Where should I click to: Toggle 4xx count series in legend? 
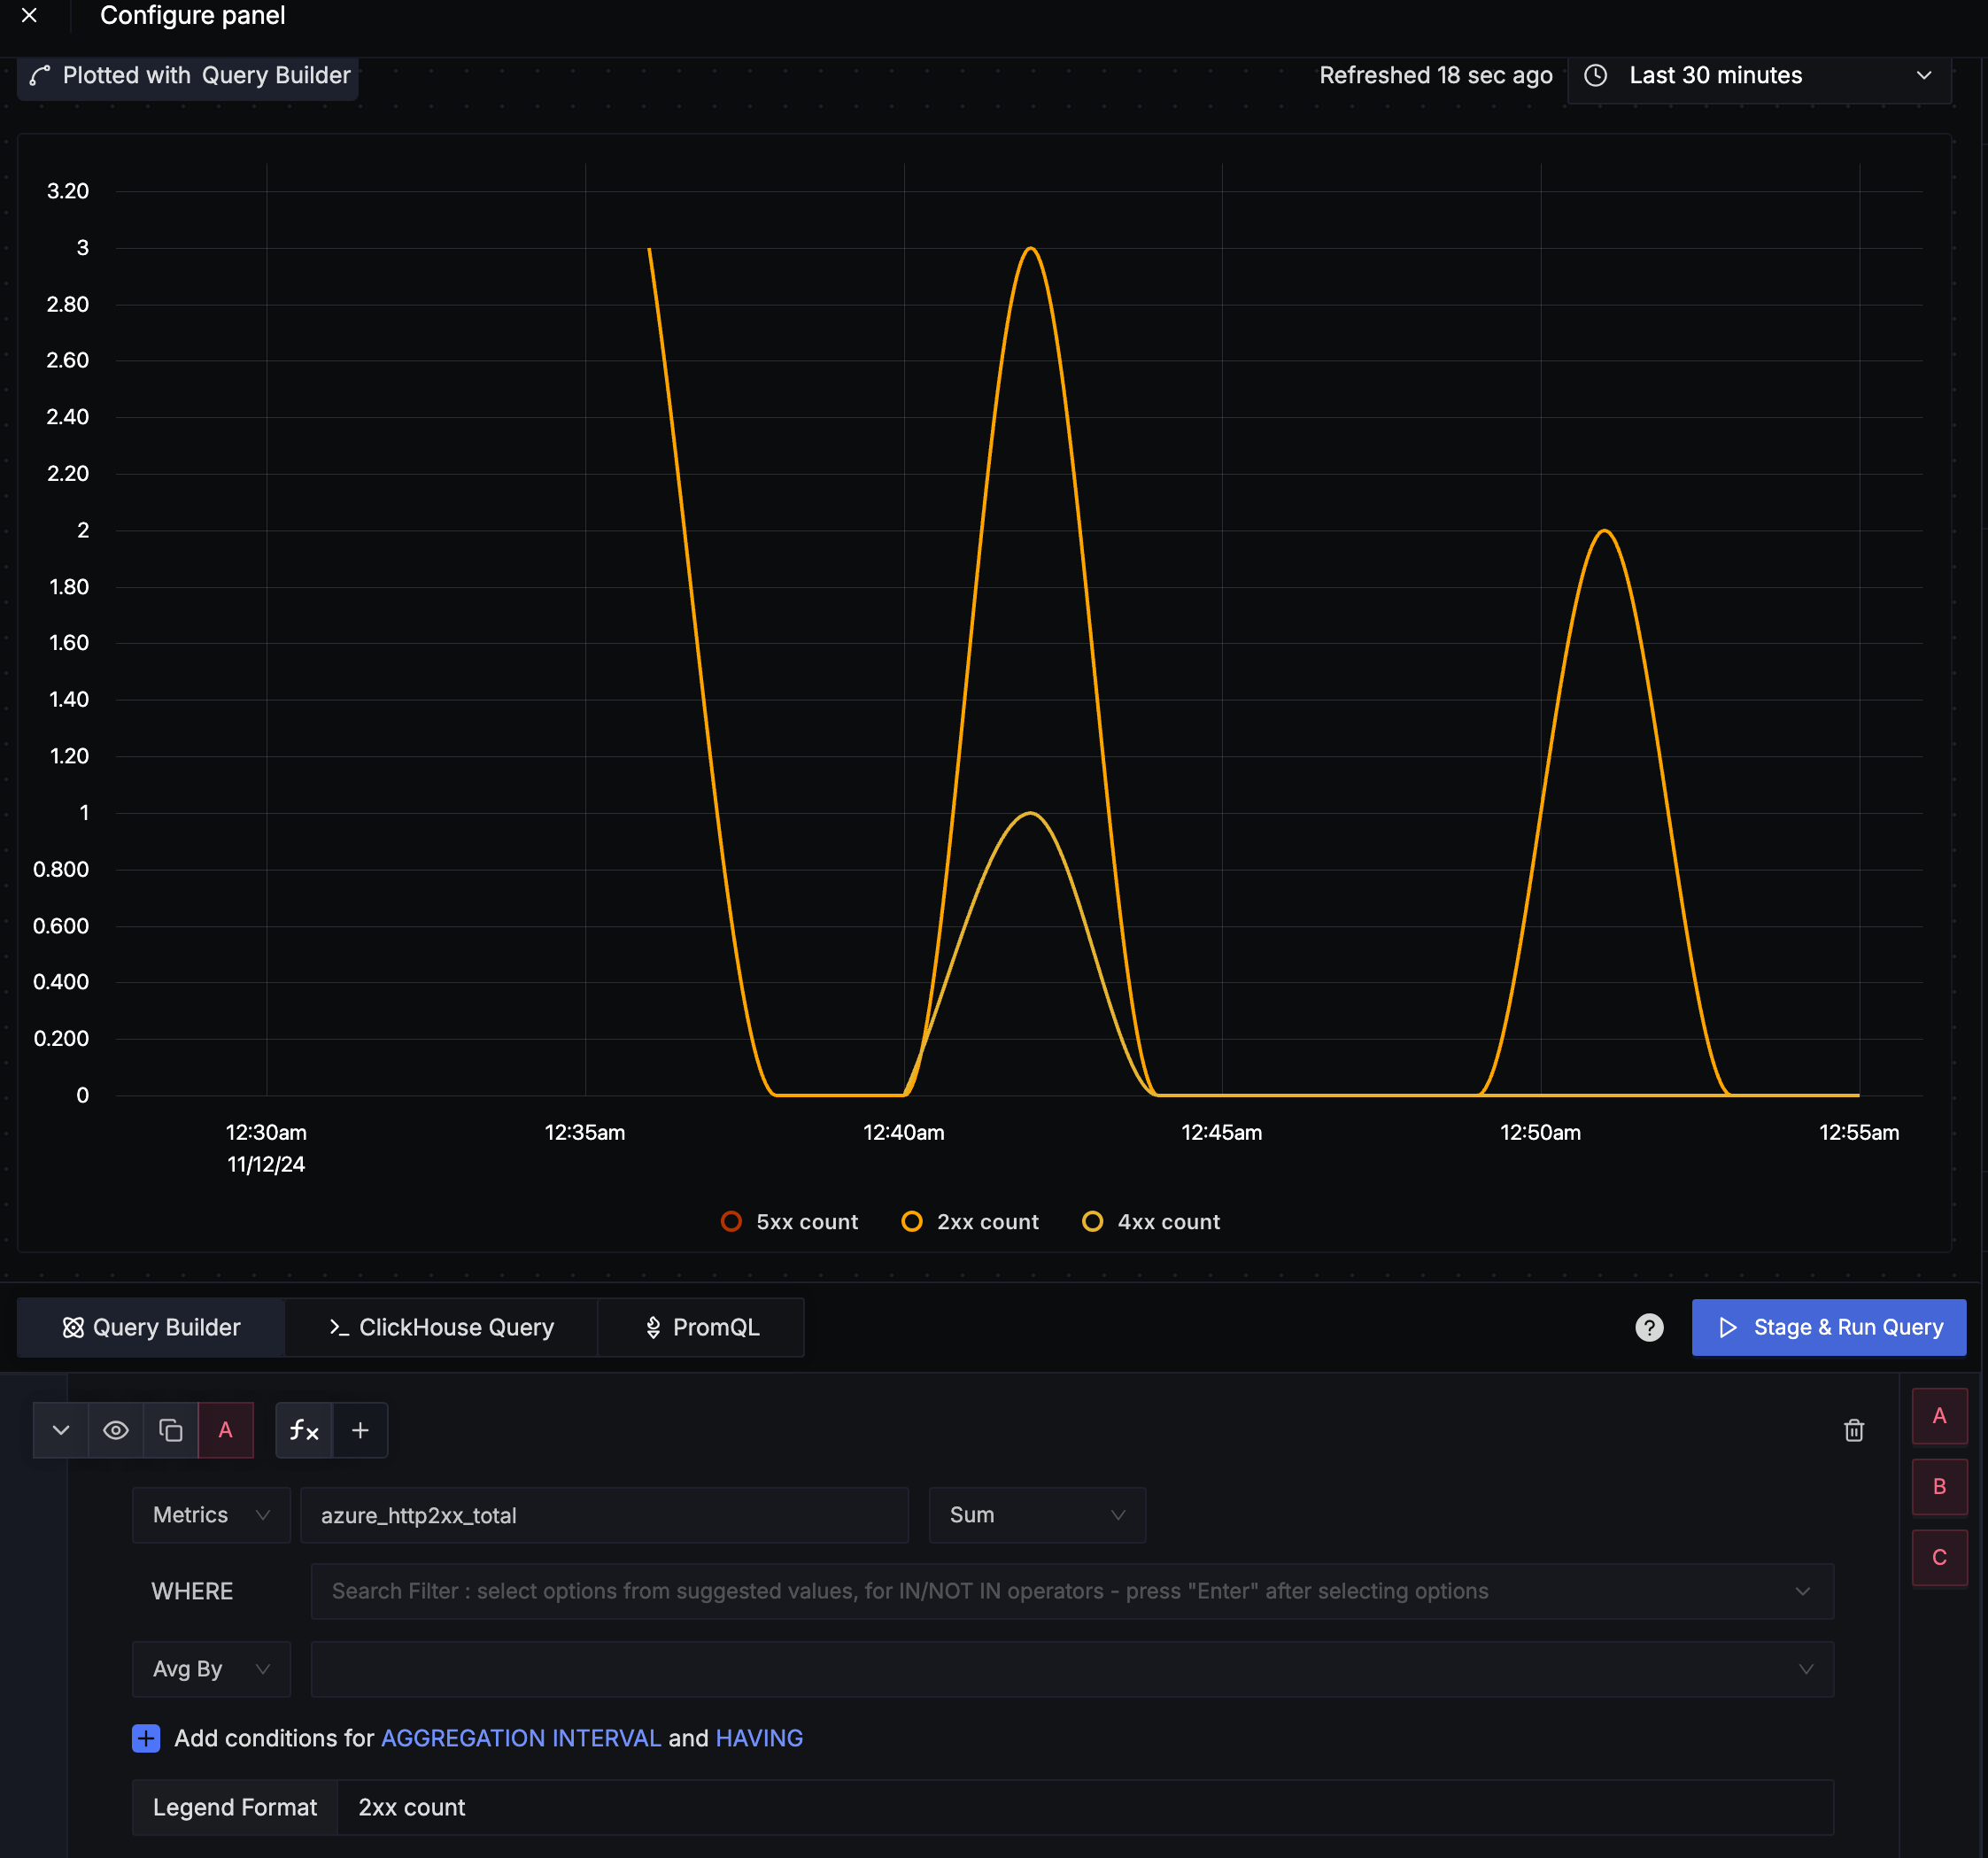point(1151,1221)
